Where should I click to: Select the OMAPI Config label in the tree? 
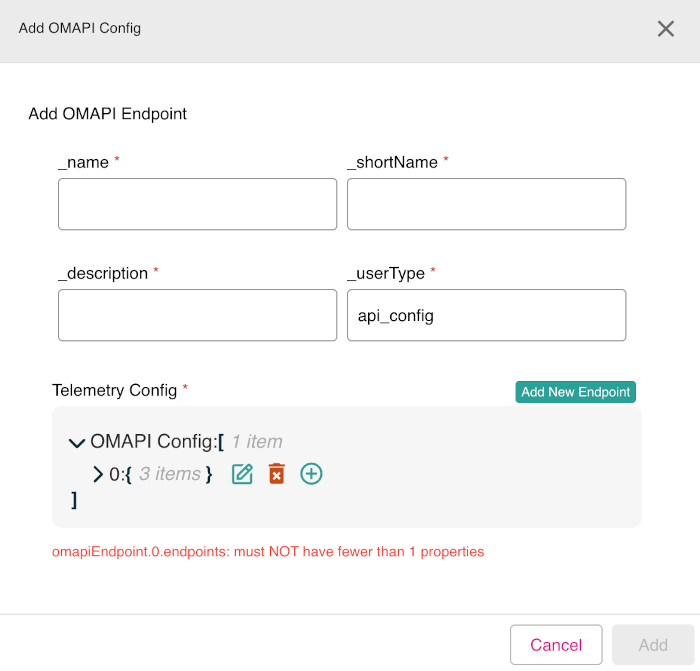[x=153, y=442]
